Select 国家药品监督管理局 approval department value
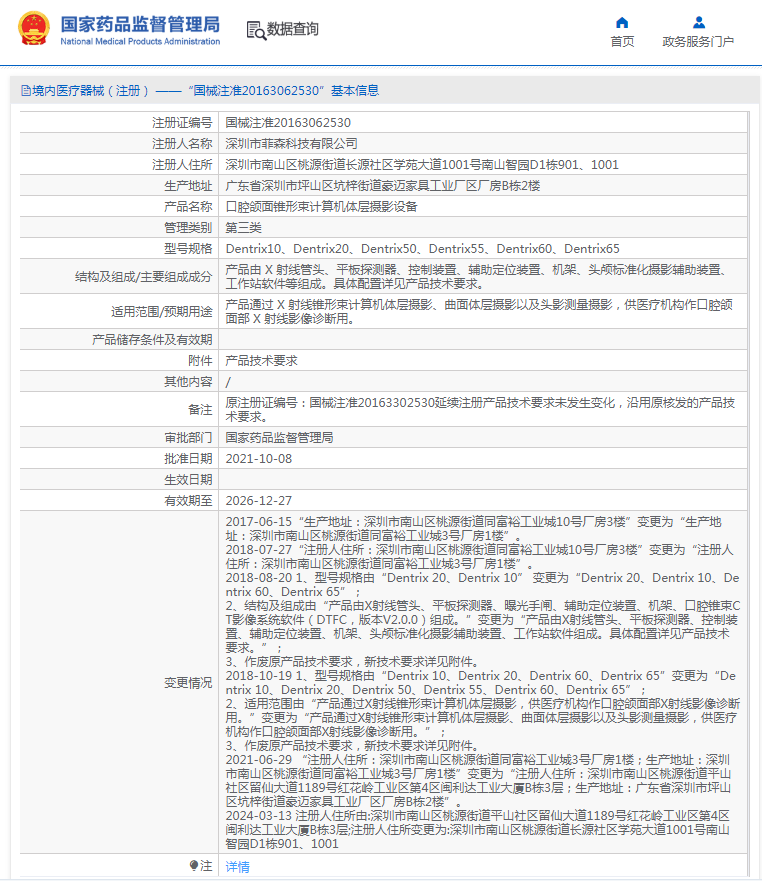This screenshot has width=762, height=881. 279,438
